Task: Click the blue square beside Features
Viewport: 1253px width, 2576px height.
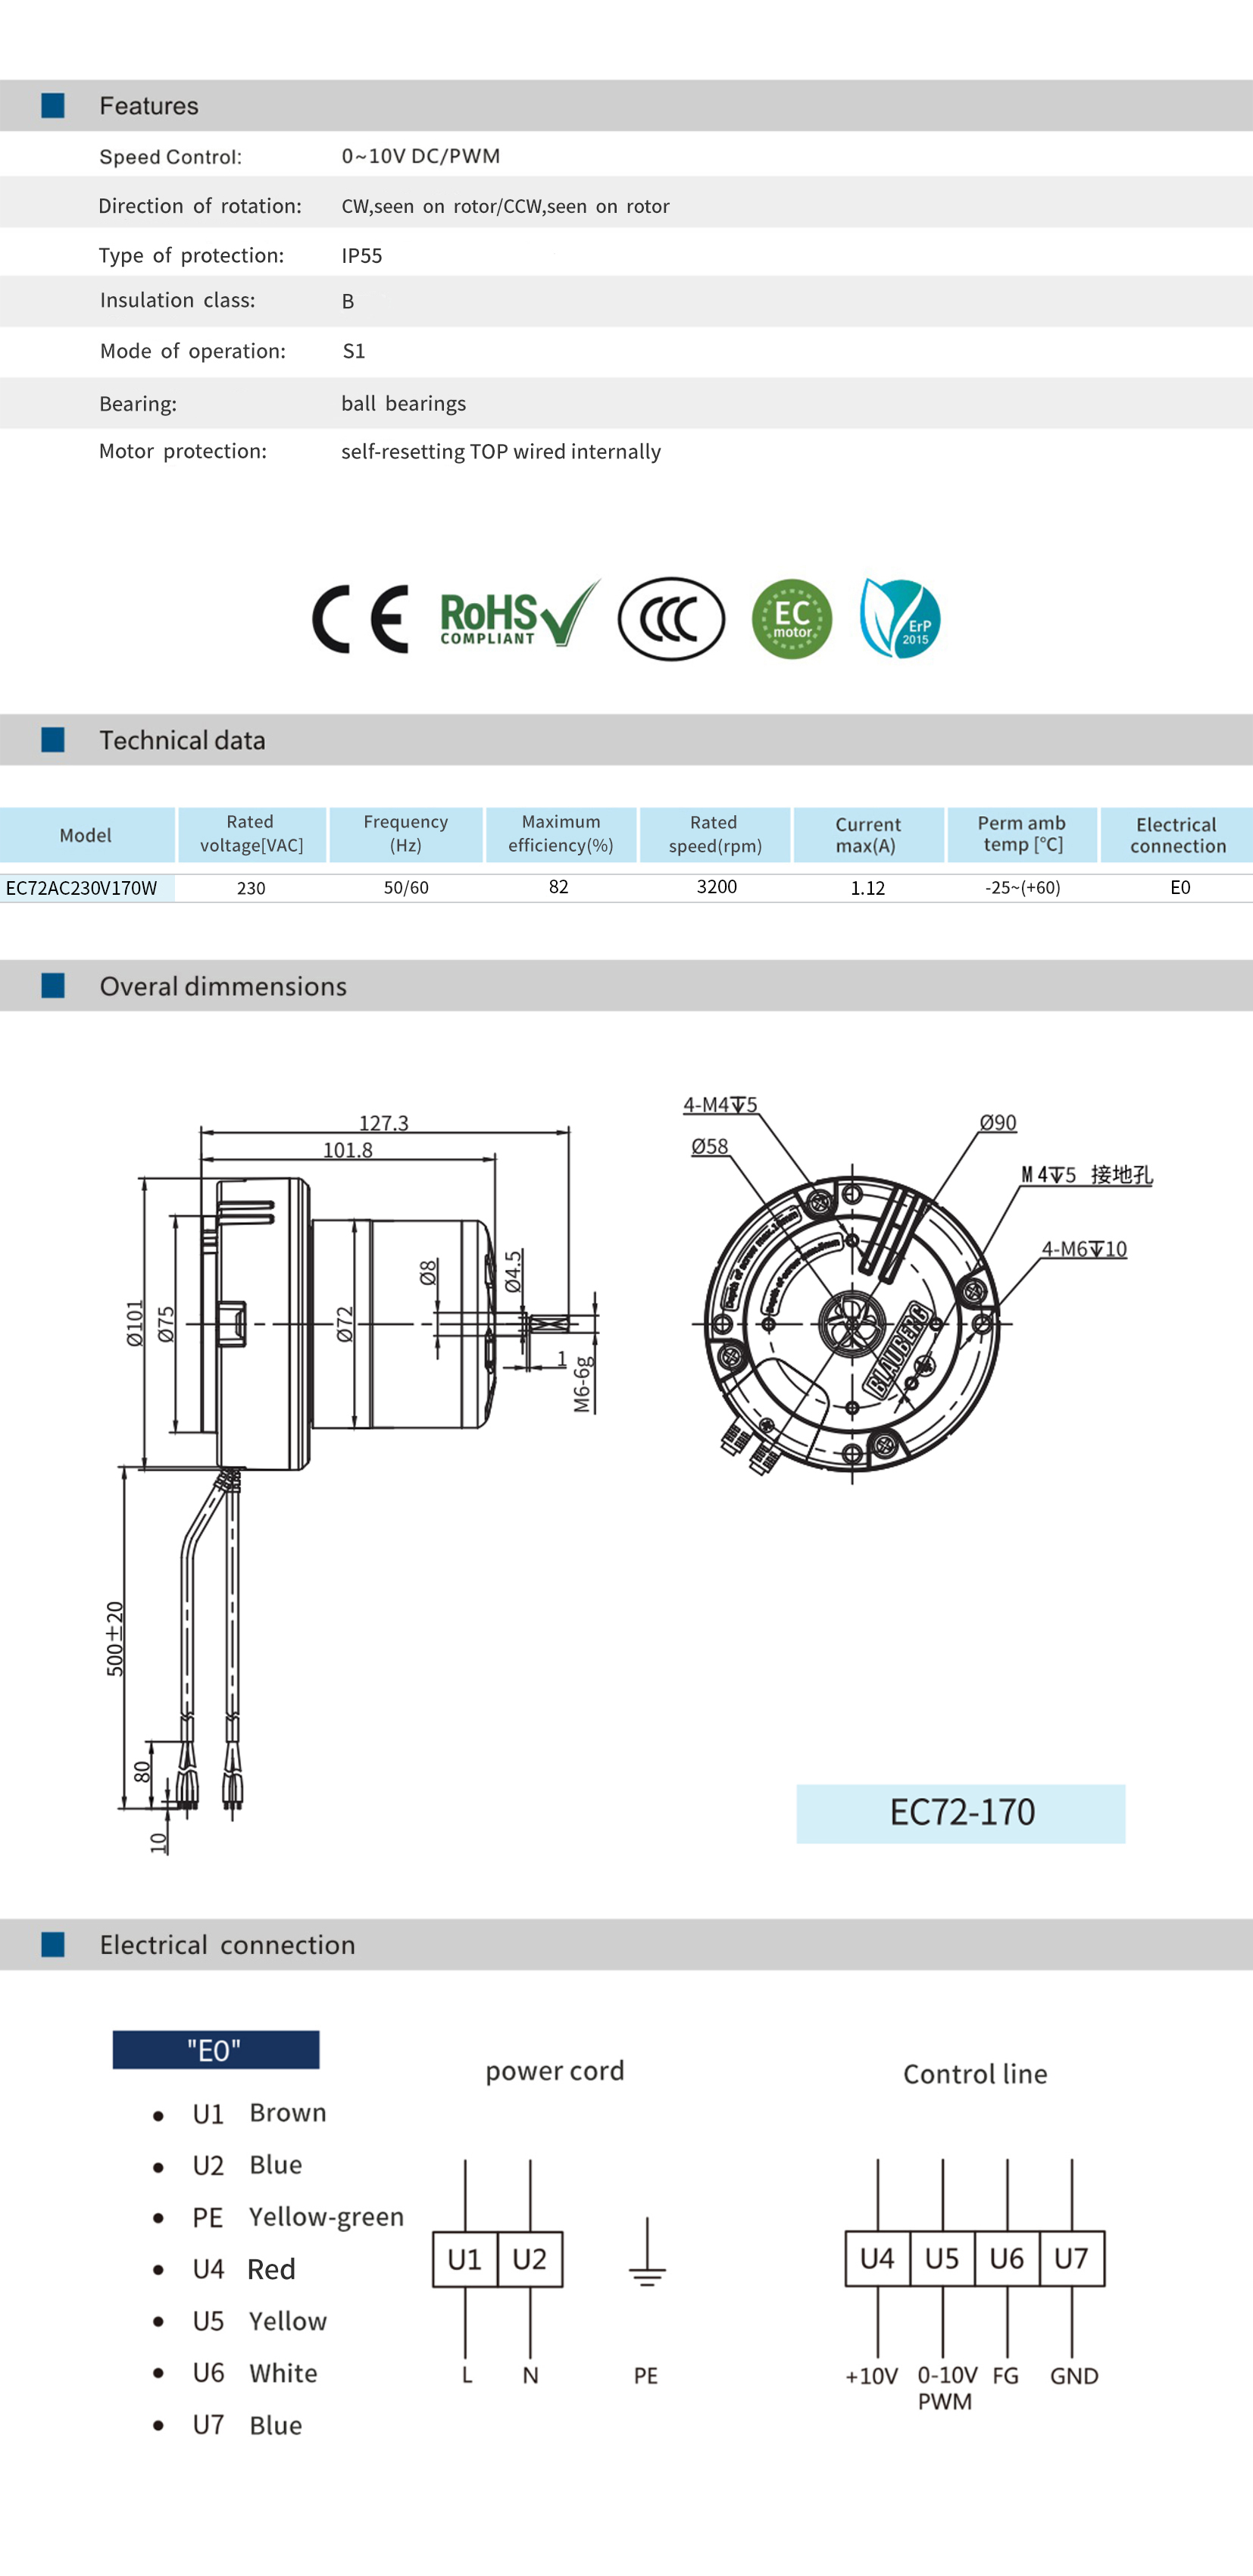Action: (x=53, y=105)
